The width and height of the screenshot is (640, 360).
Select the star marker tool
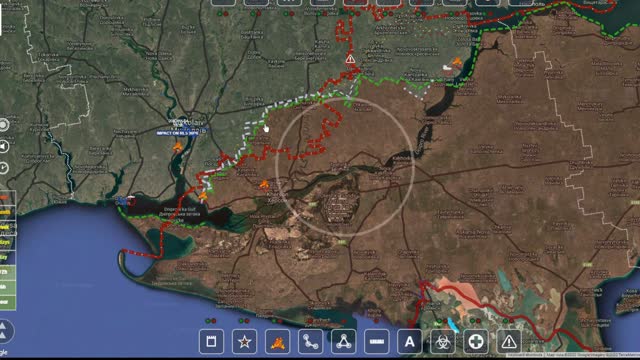(x=244, y=341)
